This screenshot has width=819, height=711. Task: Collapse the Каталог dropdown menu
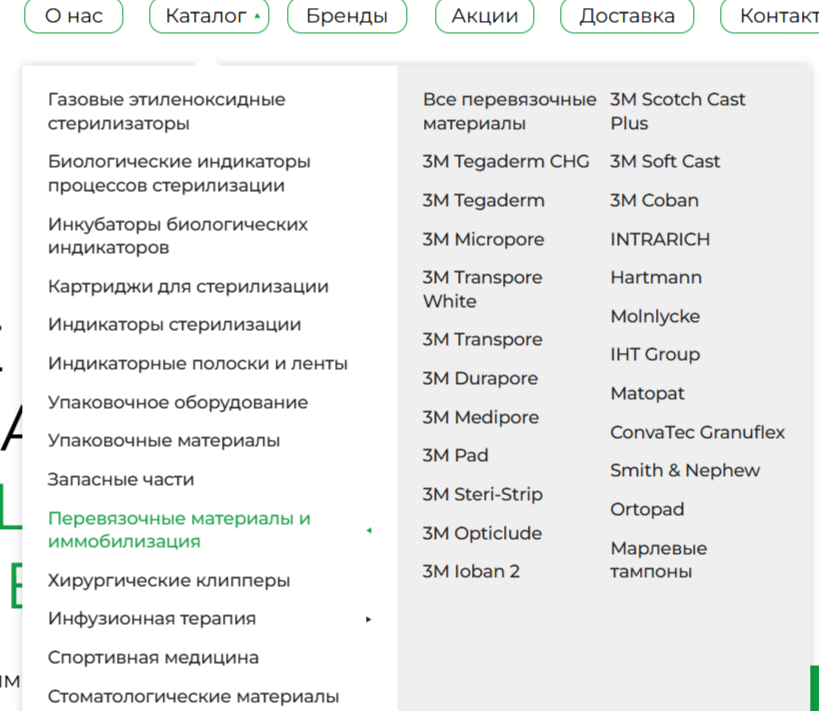pos(209,16)
